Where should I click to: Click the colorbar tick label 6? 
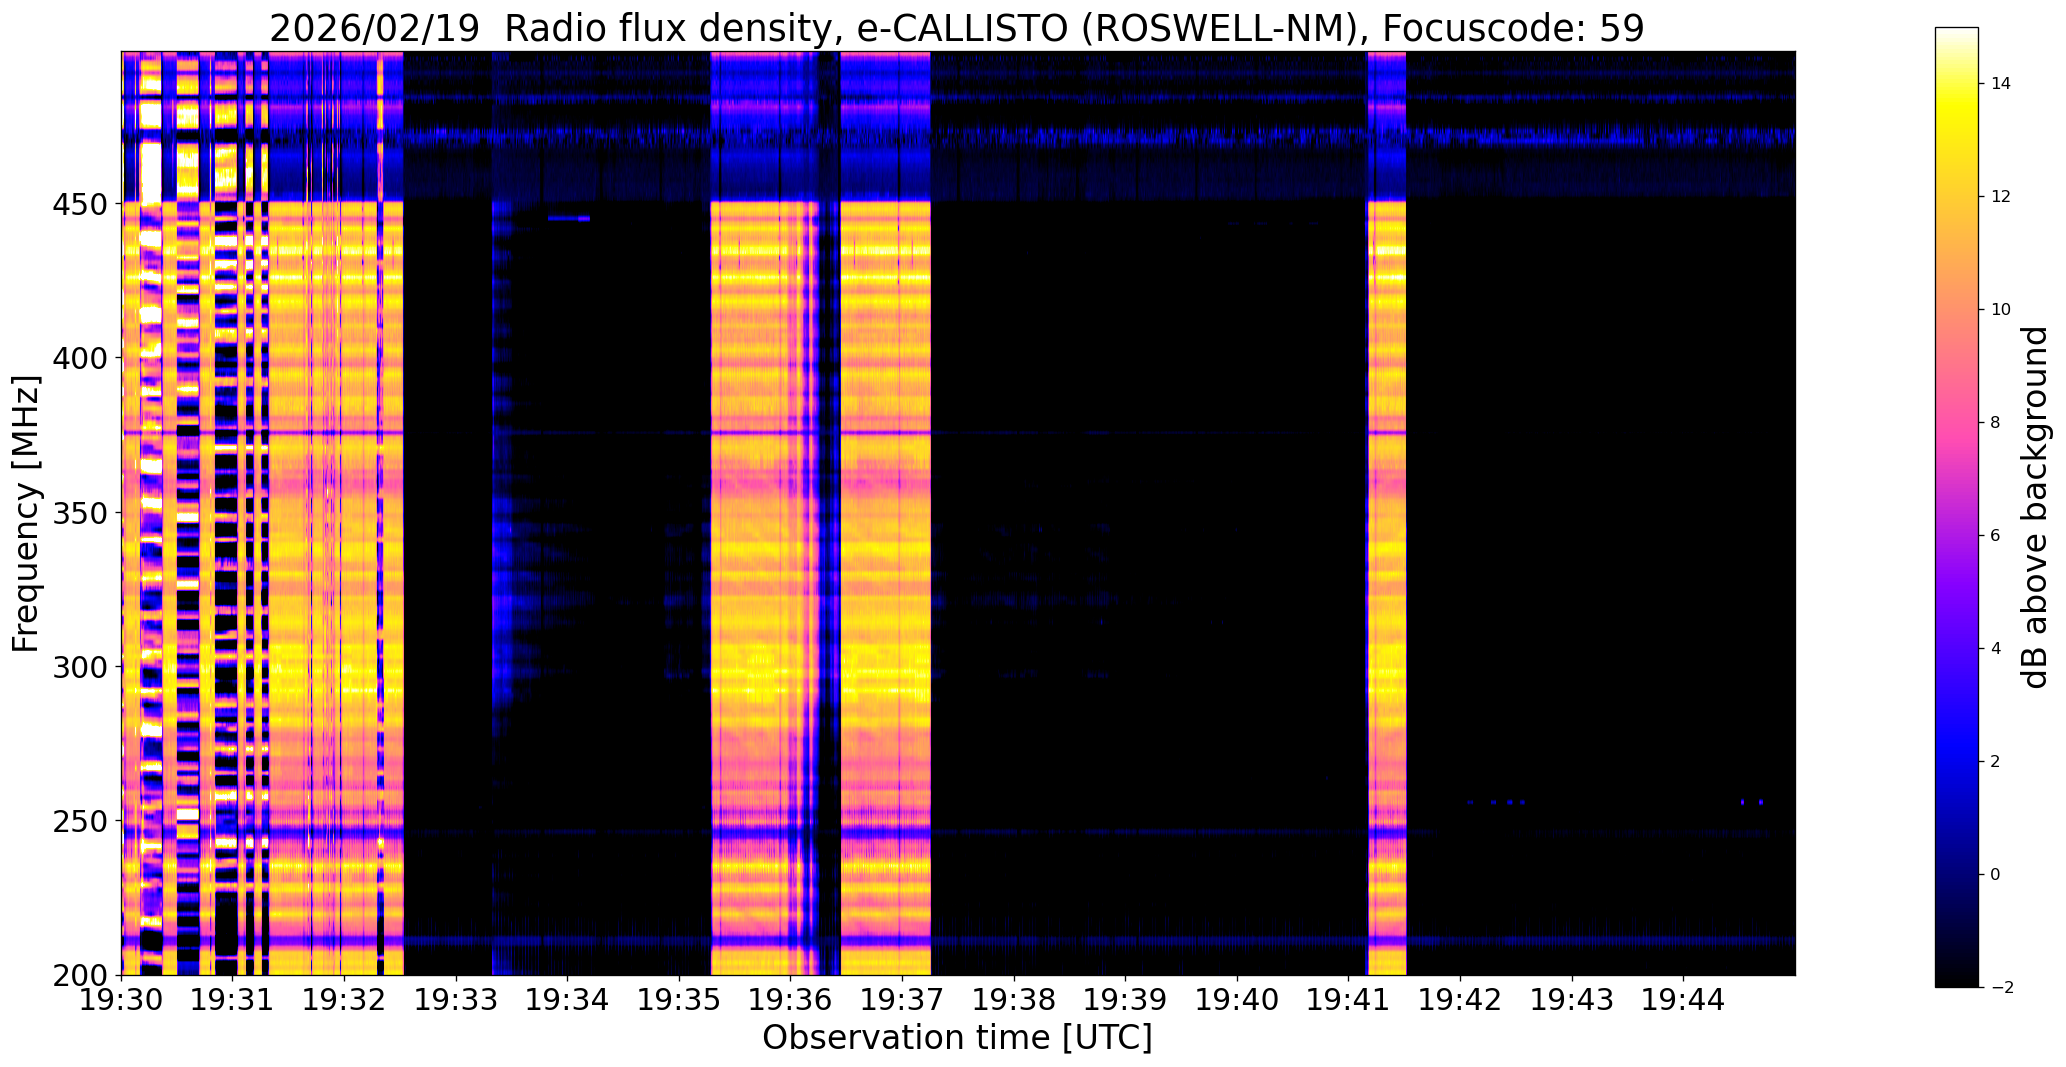tap(1996, 536)
